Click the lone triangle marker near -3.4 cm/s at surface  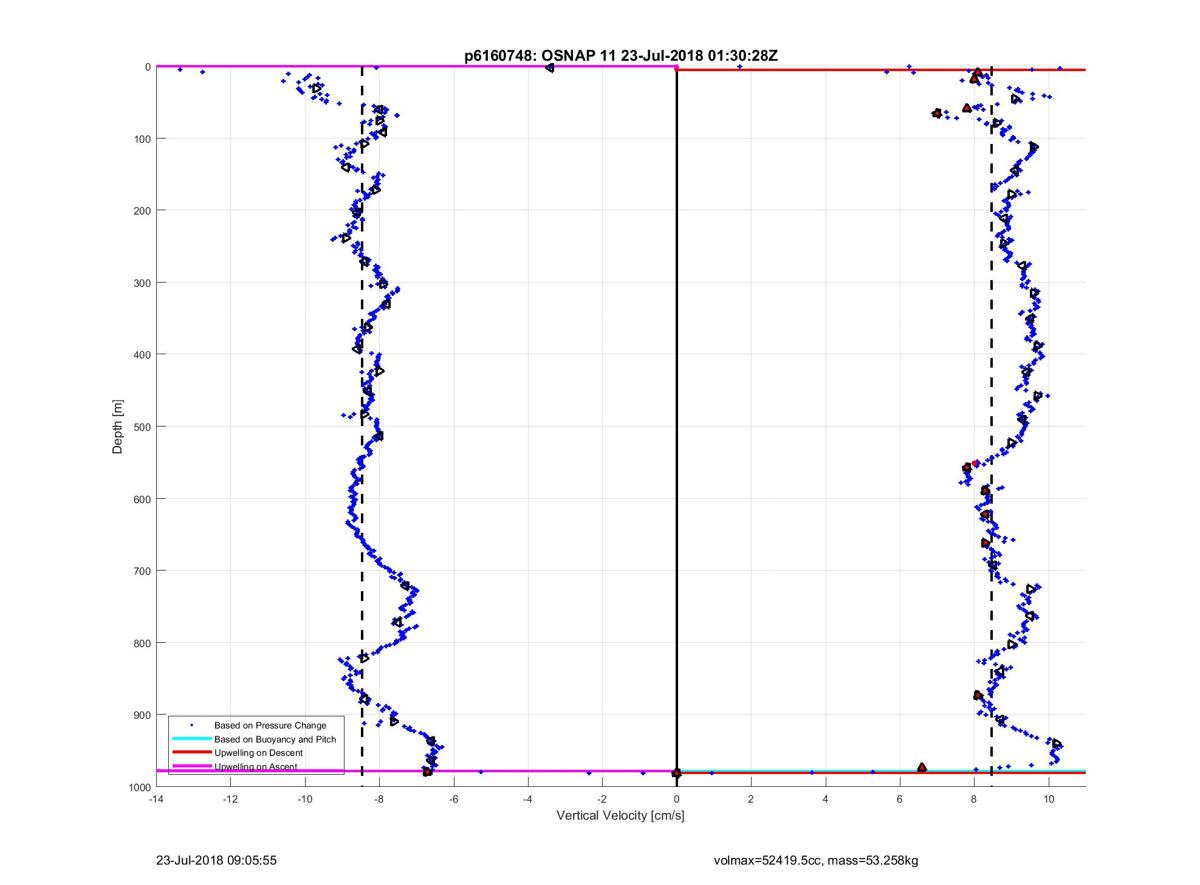pos(550,67)
